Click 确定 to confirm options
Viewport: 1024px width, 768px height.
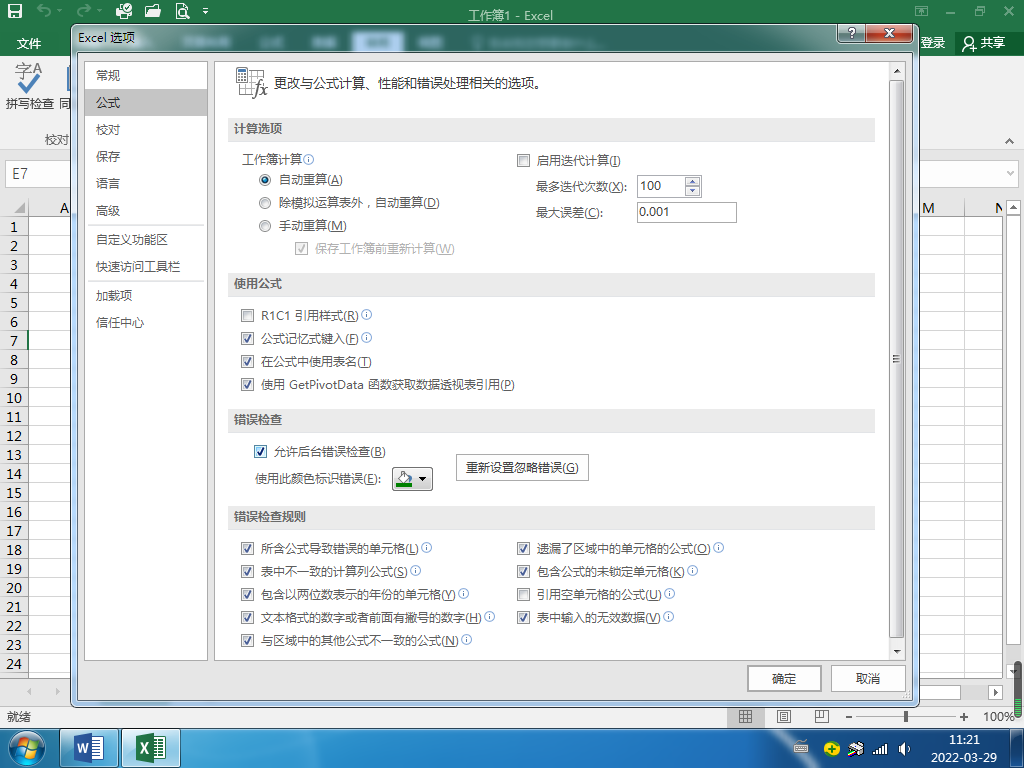[784, 679]
